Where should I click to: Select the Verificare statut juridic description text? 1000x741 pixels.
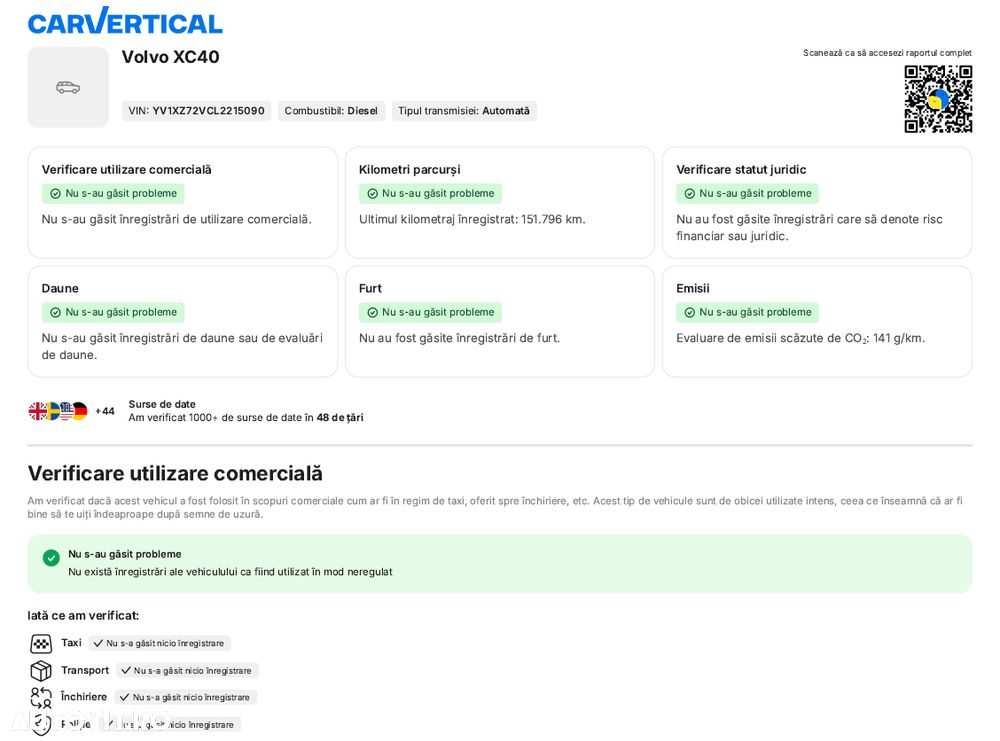pos(809,228)
